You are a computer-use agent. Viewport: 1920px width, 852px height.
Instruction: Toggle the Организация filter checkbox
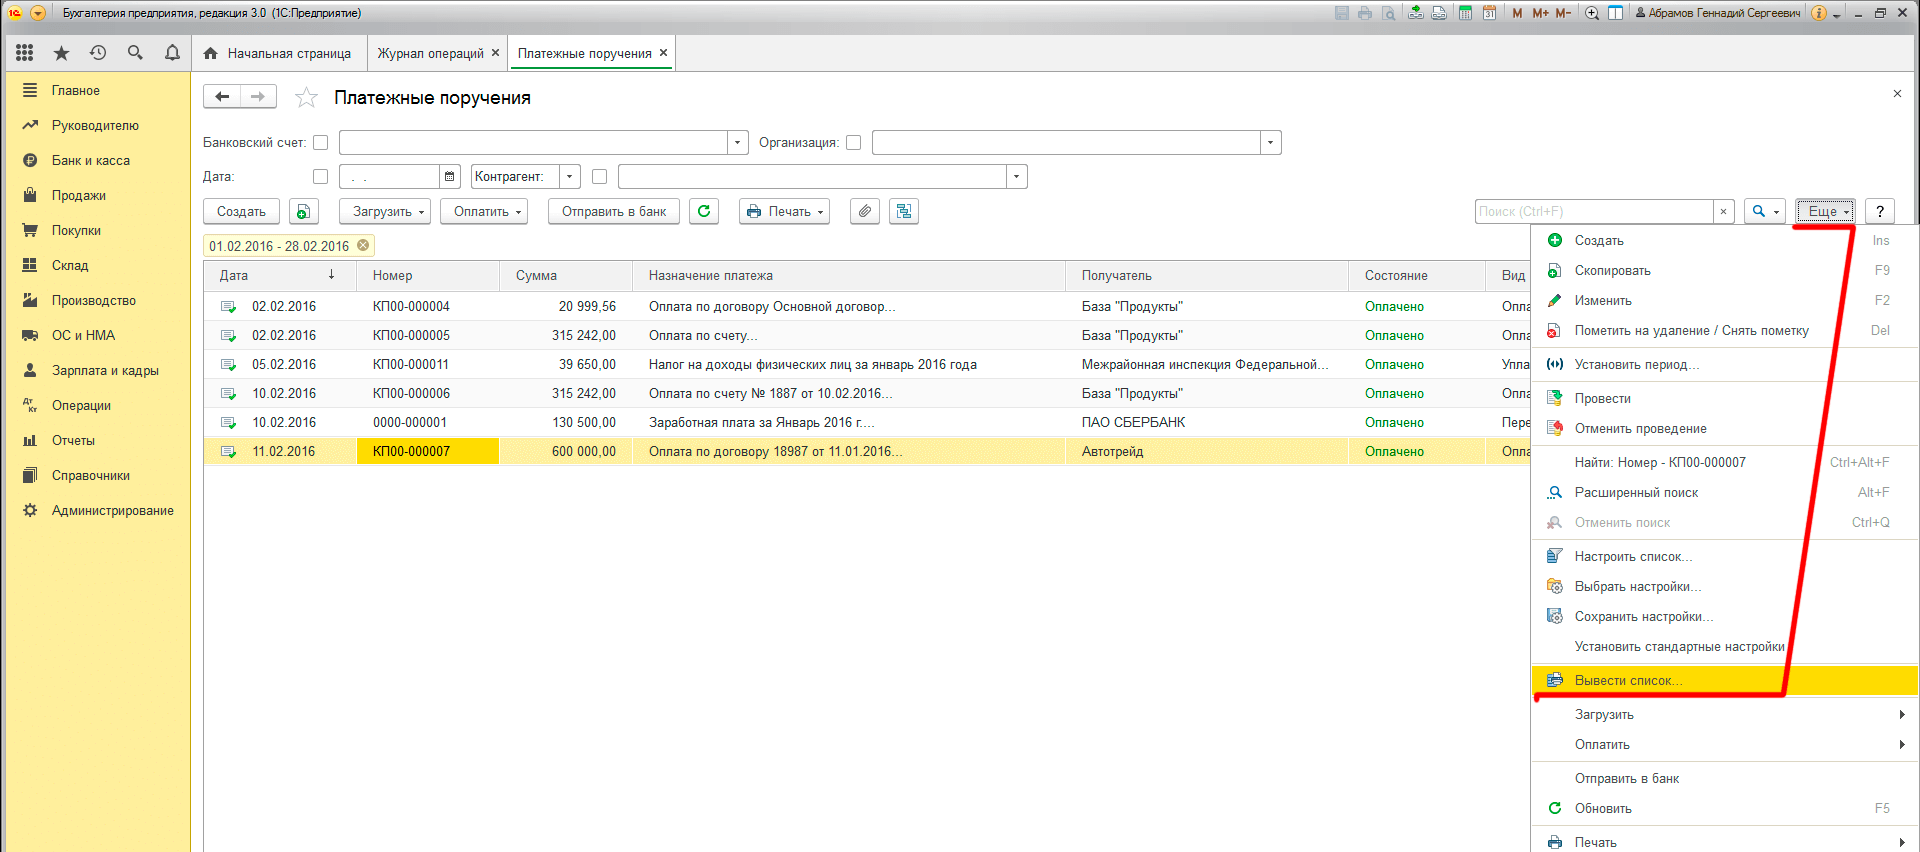click(x=854, y=143)
